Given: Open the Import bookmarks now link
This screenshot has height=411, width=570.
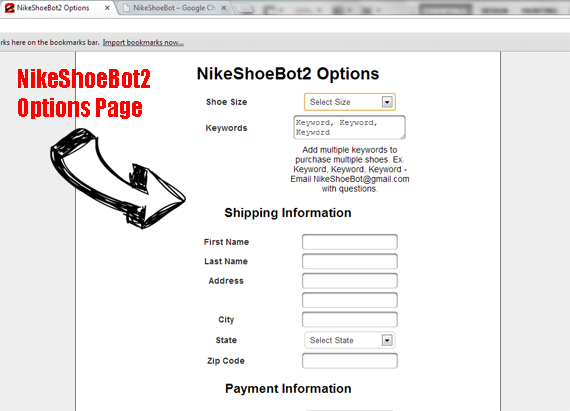Looking at the screenshot, I should [143, 43].
